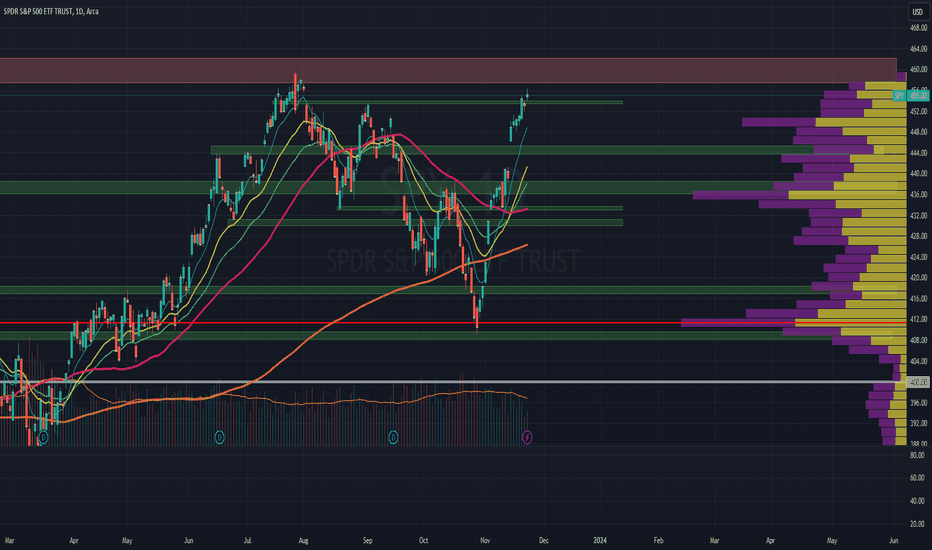
Task: Click the Jul date axis label
Action: point(247,540)
